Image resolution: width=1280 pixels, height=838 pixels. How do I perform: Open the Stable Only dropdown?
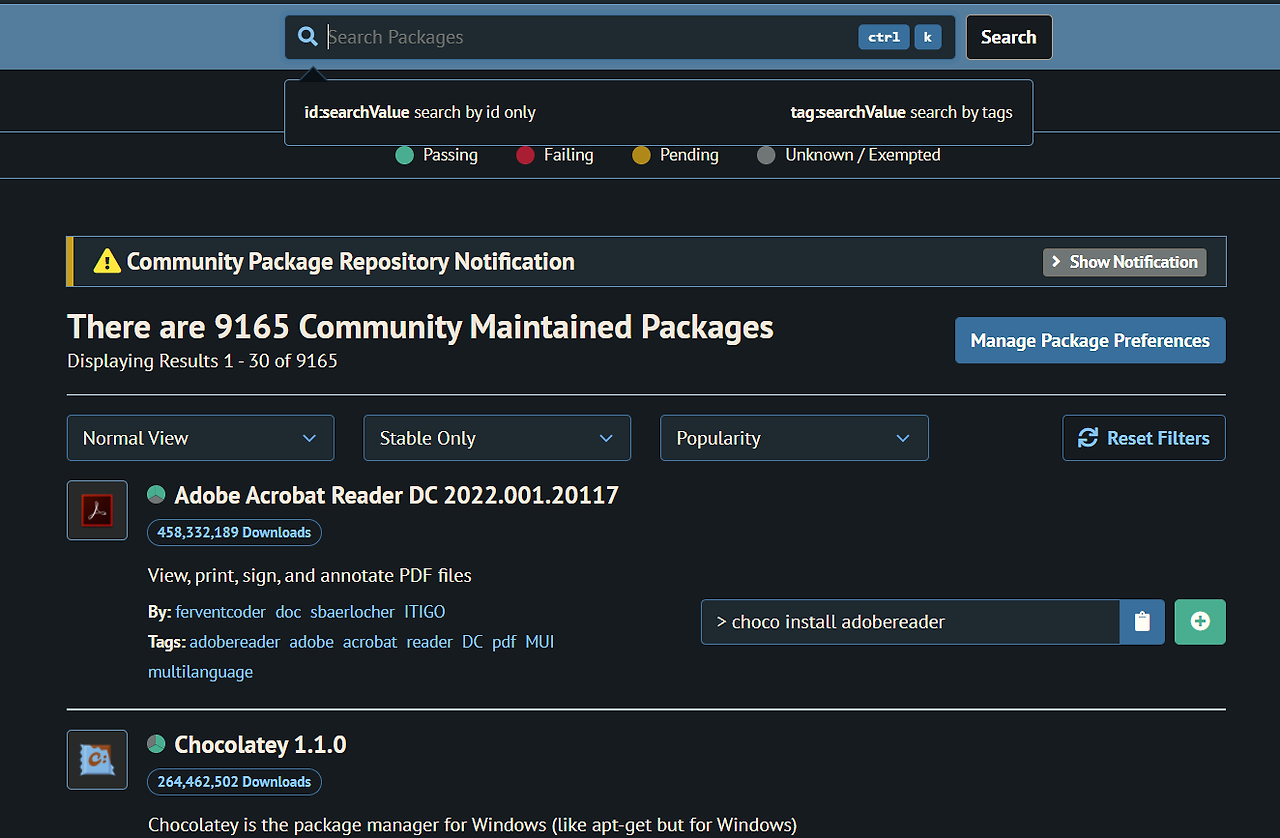pos(497,438)
